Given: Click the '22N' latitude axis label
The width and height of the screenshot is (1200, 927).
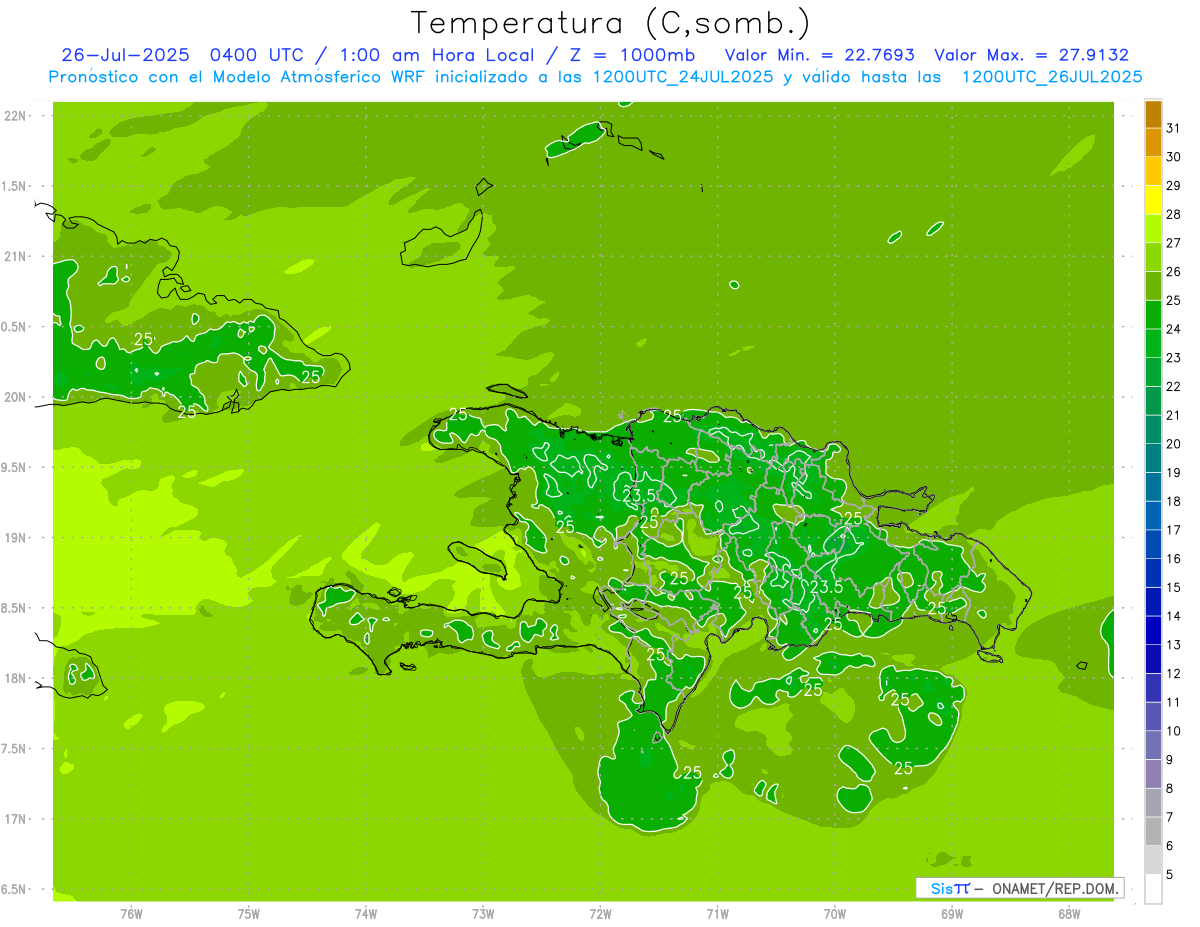Looking at the screenshot, I should (17, 116).
